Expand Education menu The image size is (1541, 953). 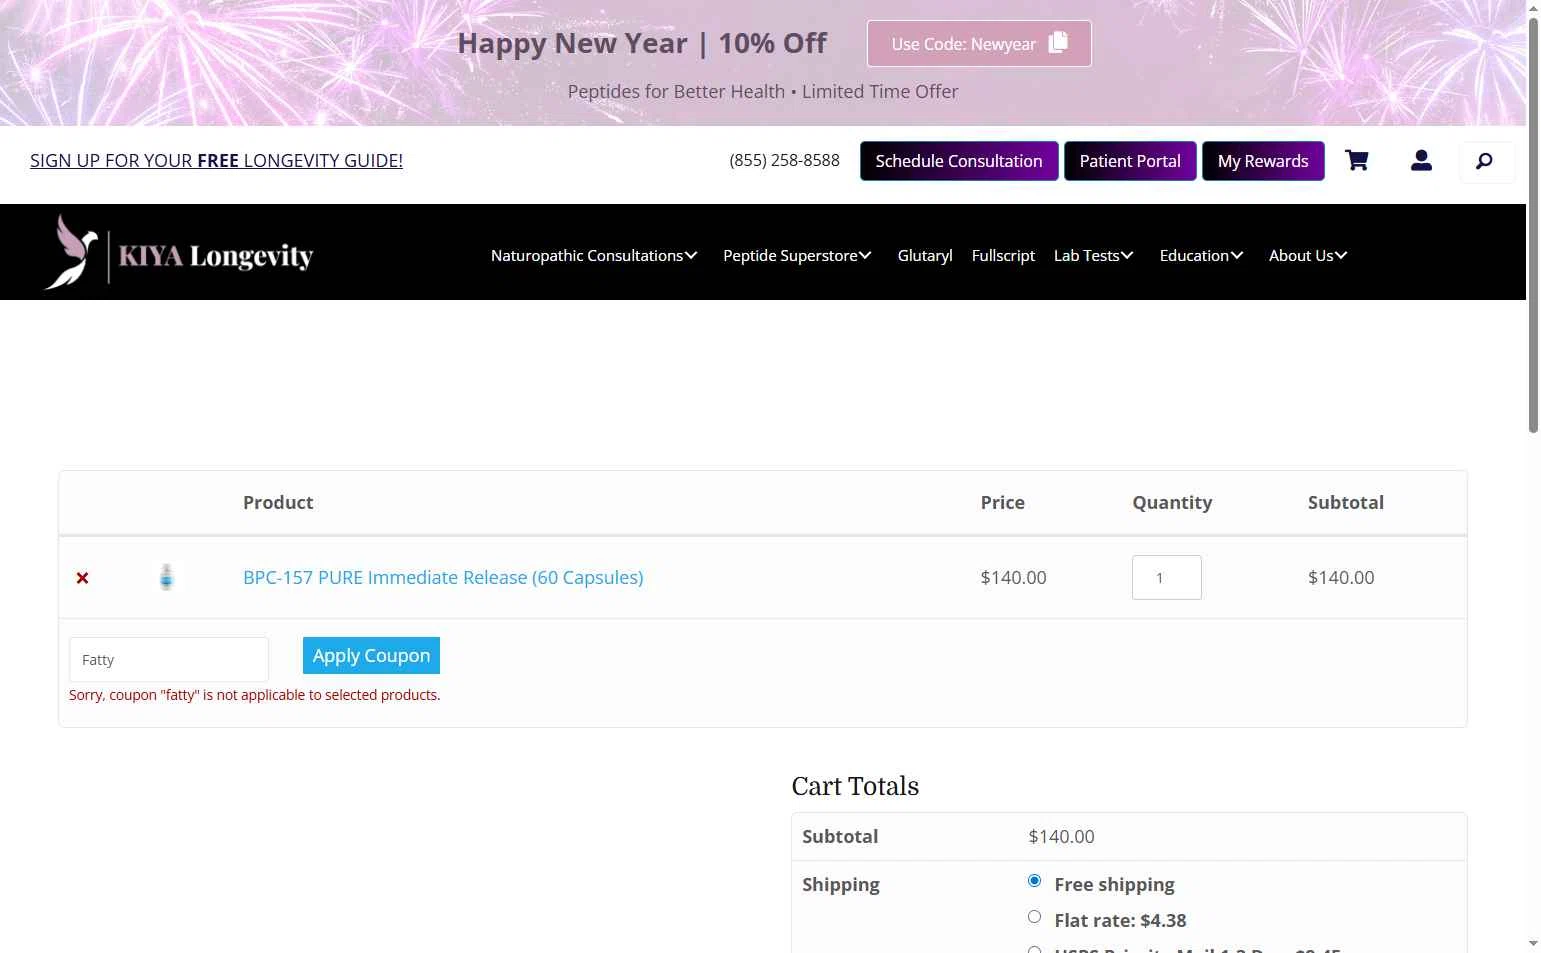[1201, 256]
